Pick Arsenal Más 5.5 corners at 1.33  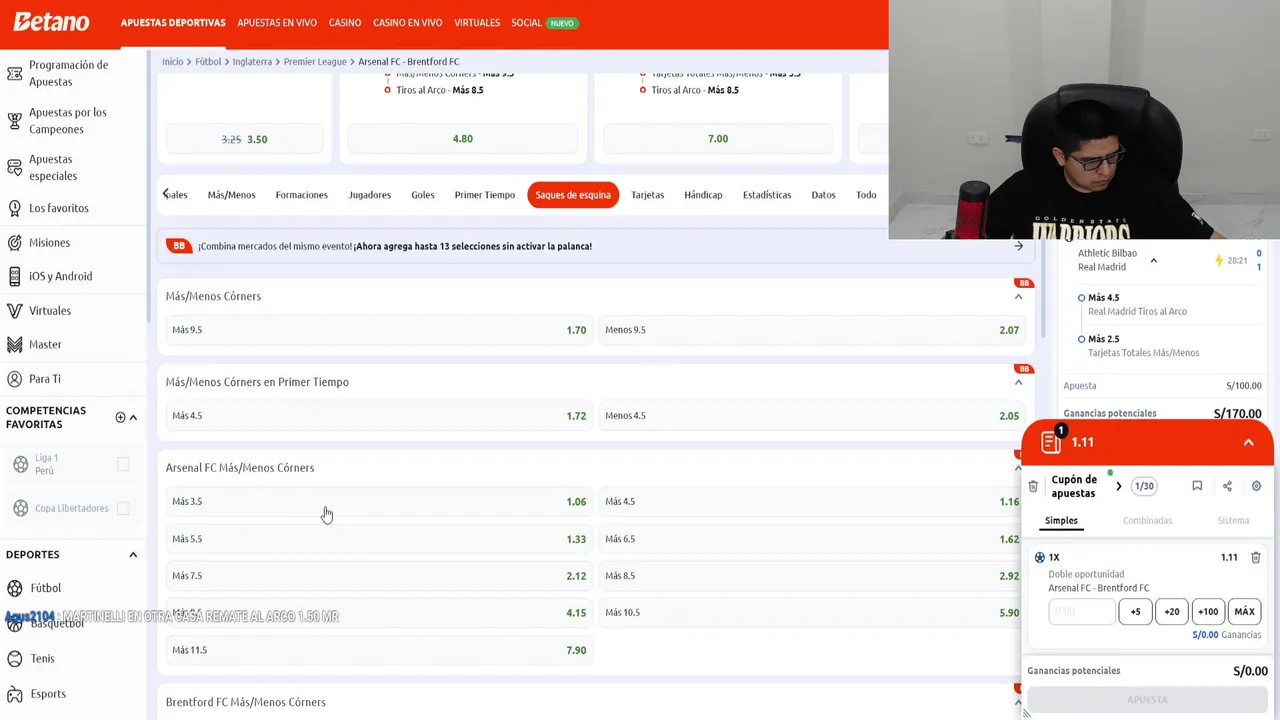click(x=379, y=539)
